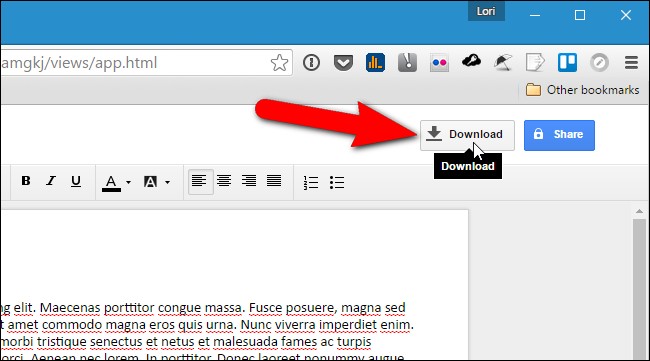The image size is (650, 361).
Task: Click the scrollbar up arrow
Action: pos(639,211)
